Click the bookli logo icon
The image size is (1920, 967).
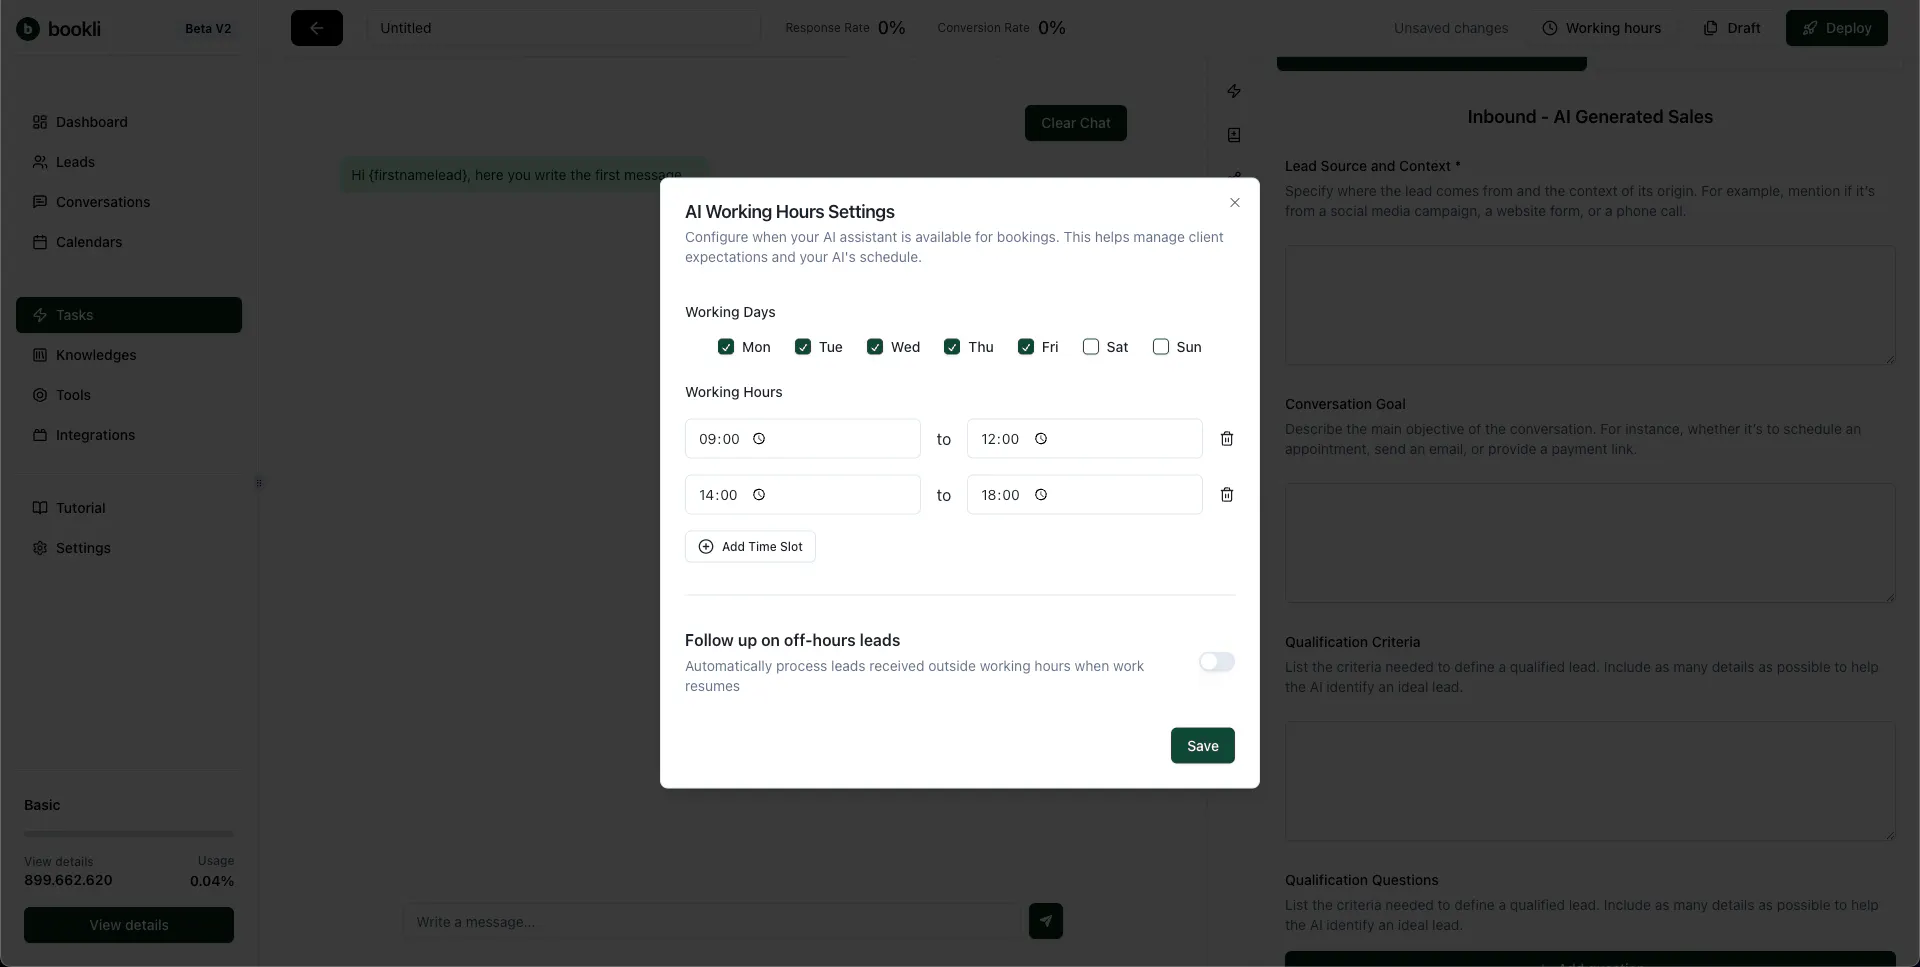[28, 29]
